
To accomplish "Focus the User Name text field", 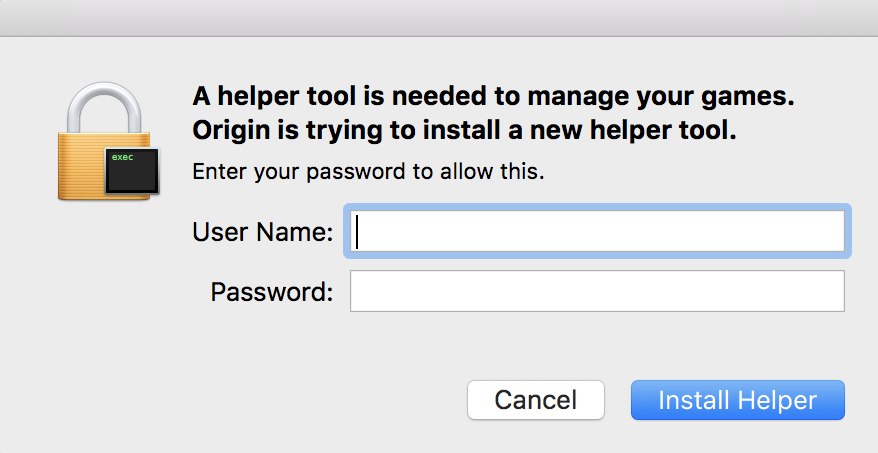I will pyautogui.click(x=598, y=232).
